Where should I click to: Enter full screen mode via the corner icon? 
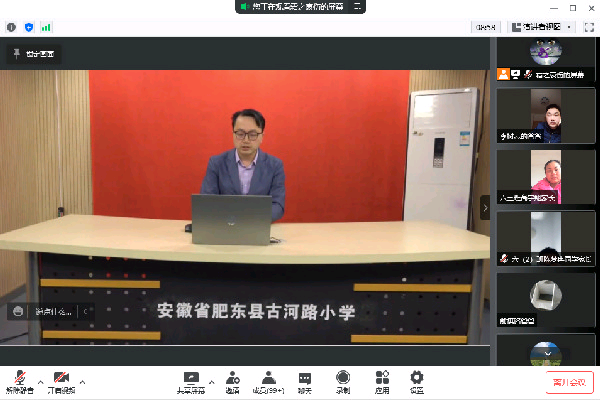[x=589, y=27]
